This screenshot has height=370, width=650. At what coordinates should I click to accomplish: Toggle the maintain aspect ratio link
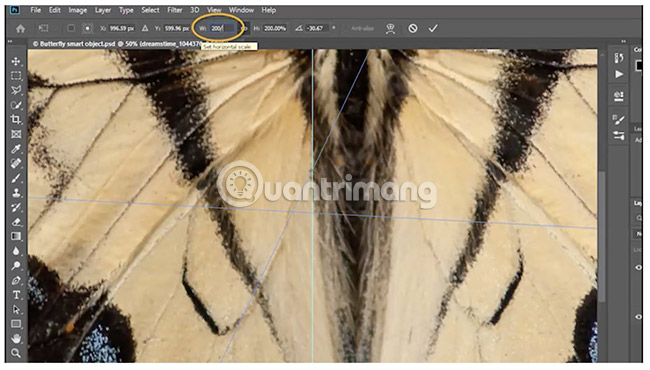[245, 29]
